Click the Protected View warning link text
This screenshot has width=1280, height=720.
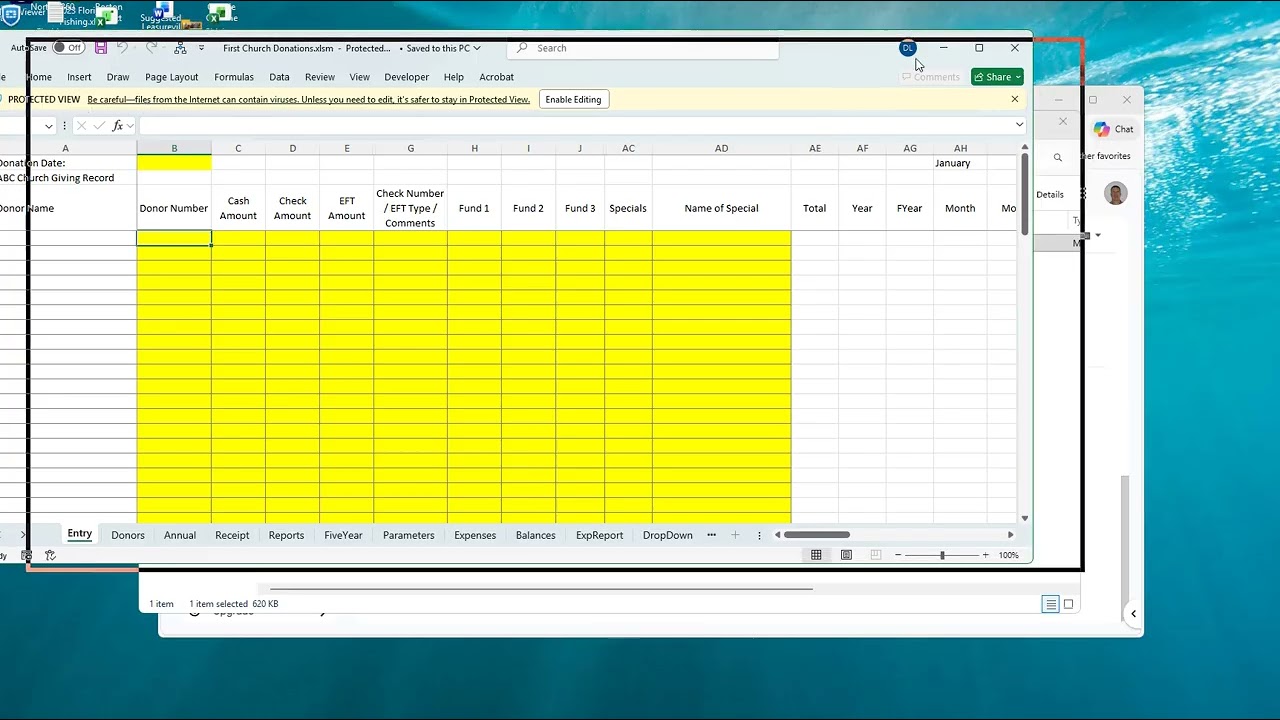coord(308,100)
